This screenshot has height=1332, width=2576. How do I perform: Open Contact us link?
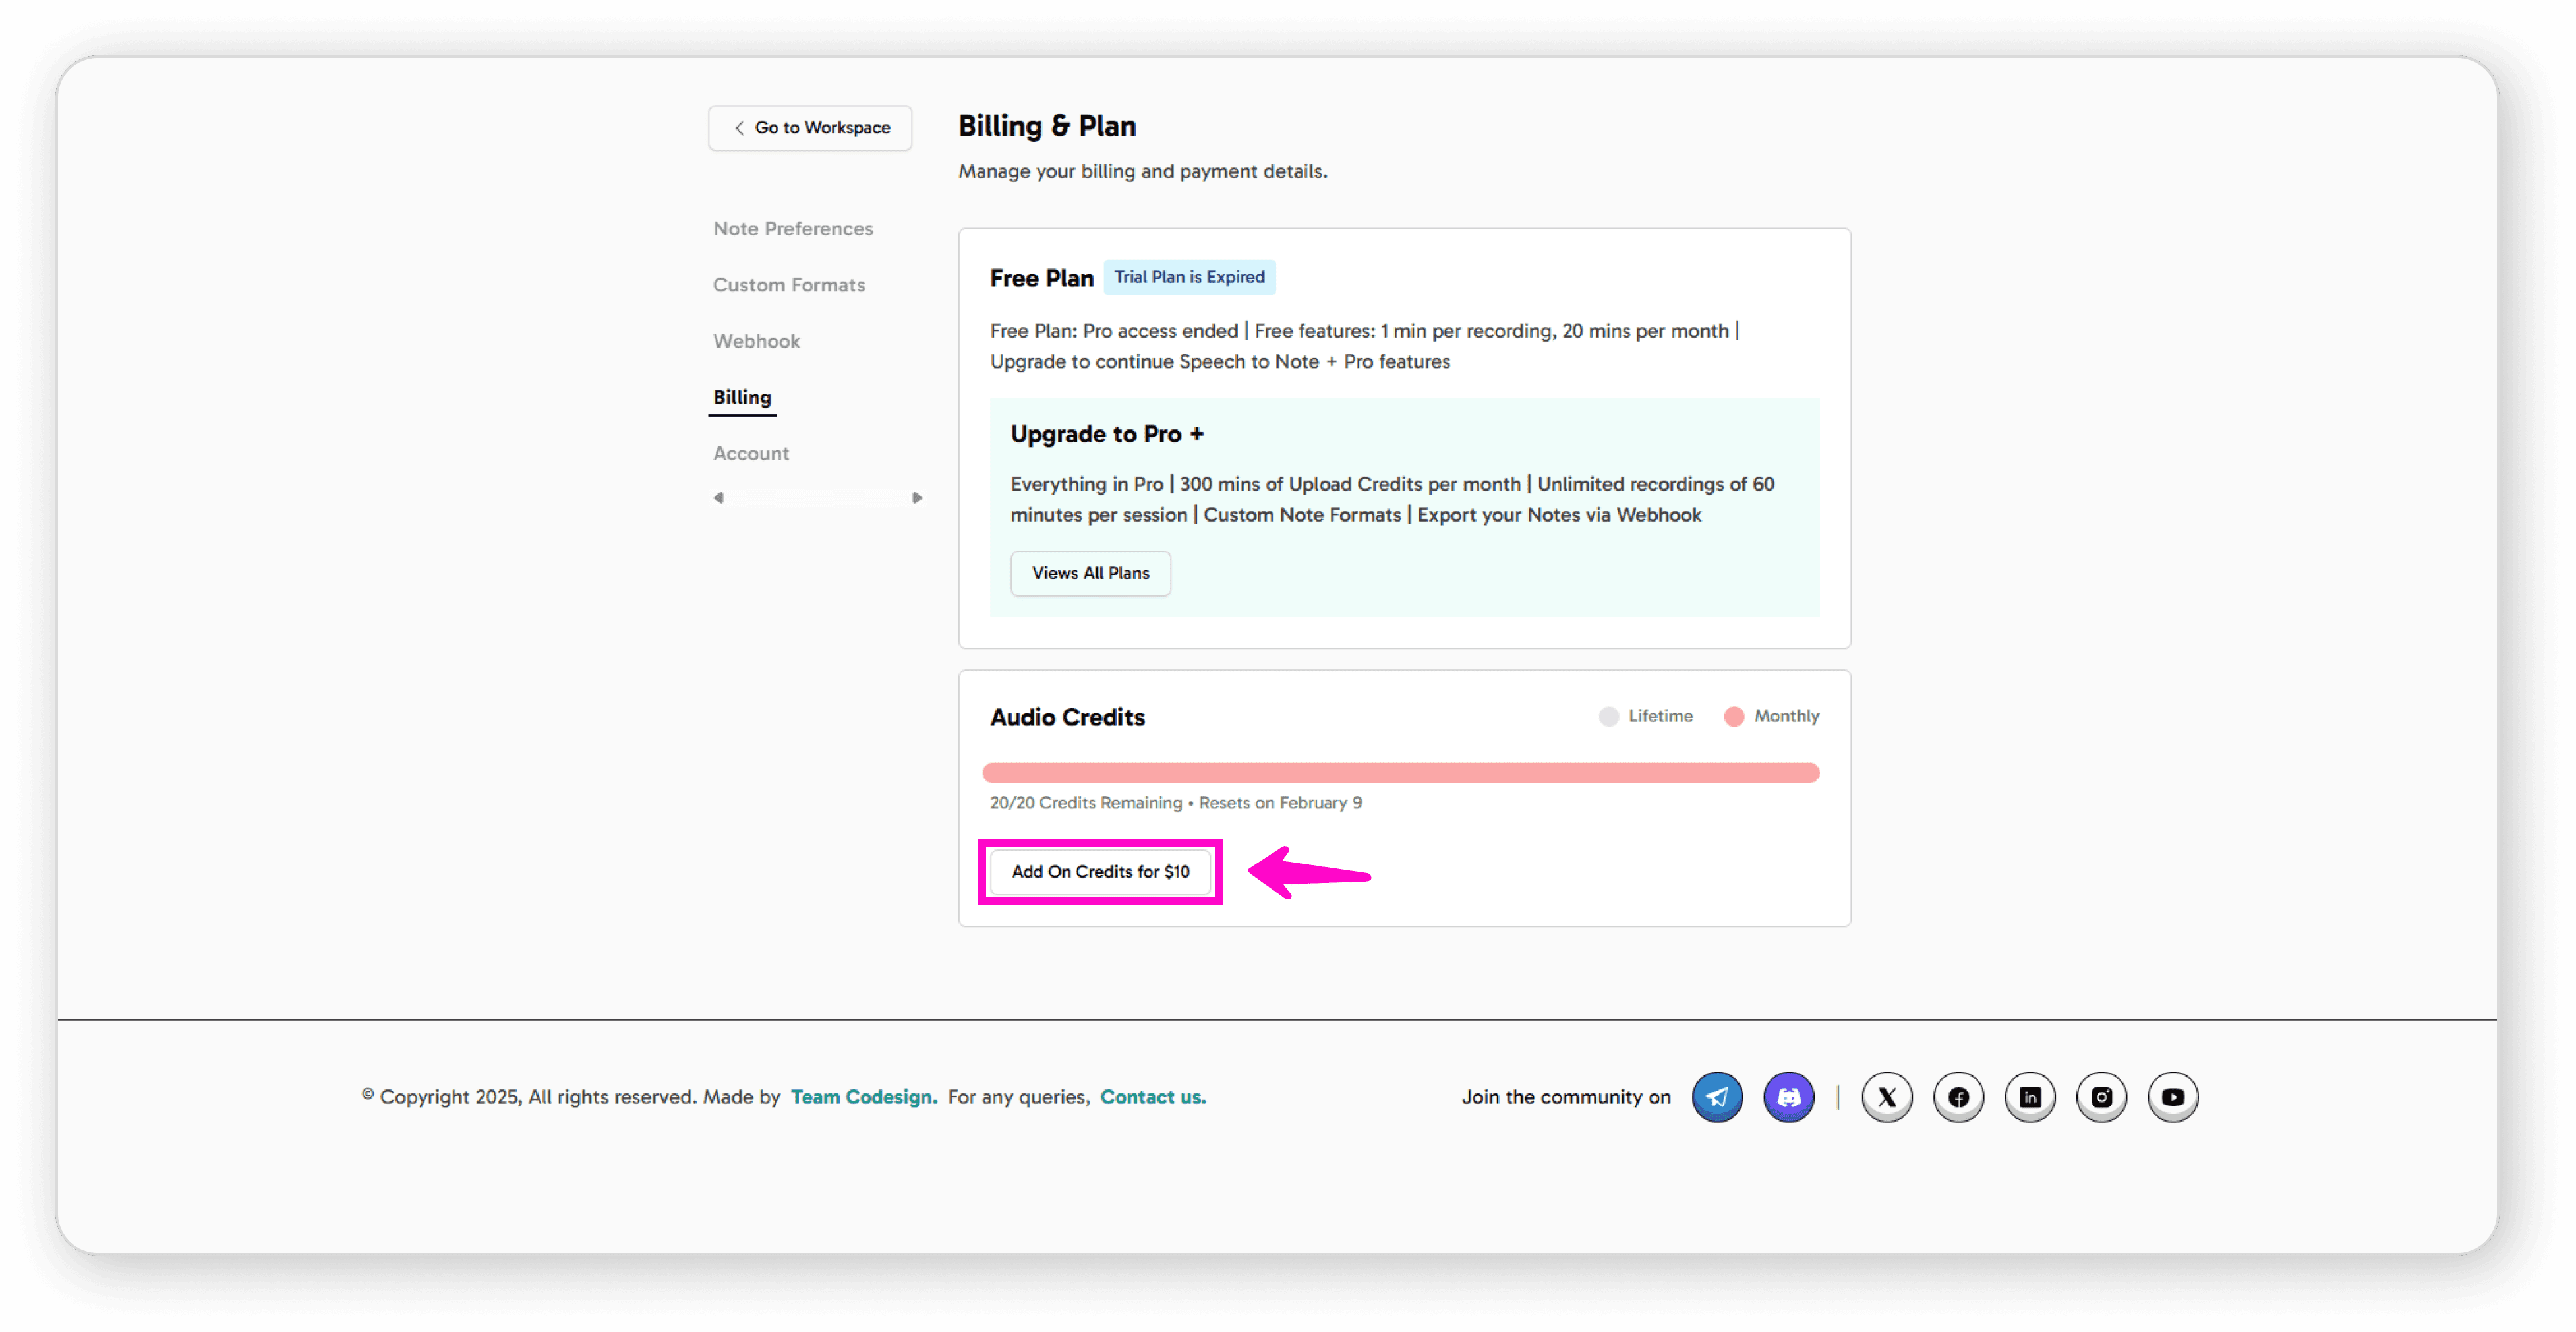tap(1152, 1097)
